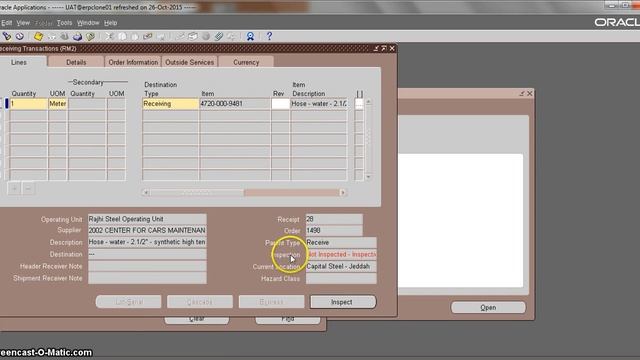The image size is (640, 360).
Task: Click the partly hidden Clear button
Action: [197, 320]
